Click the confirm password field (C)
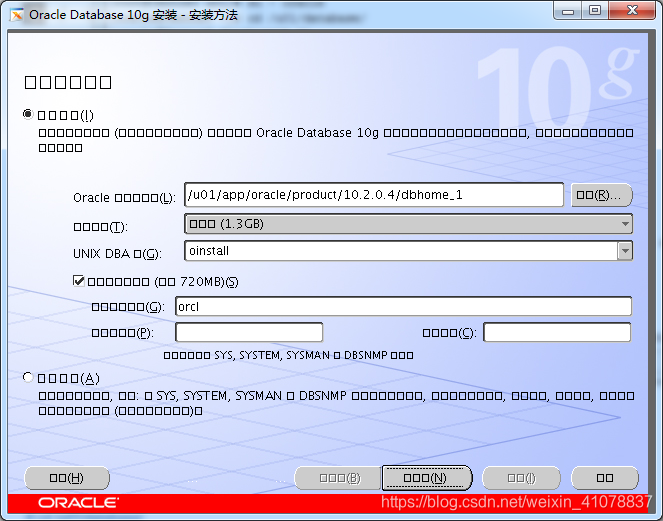This screenshot has height=521, width=663. pos(557,332)
